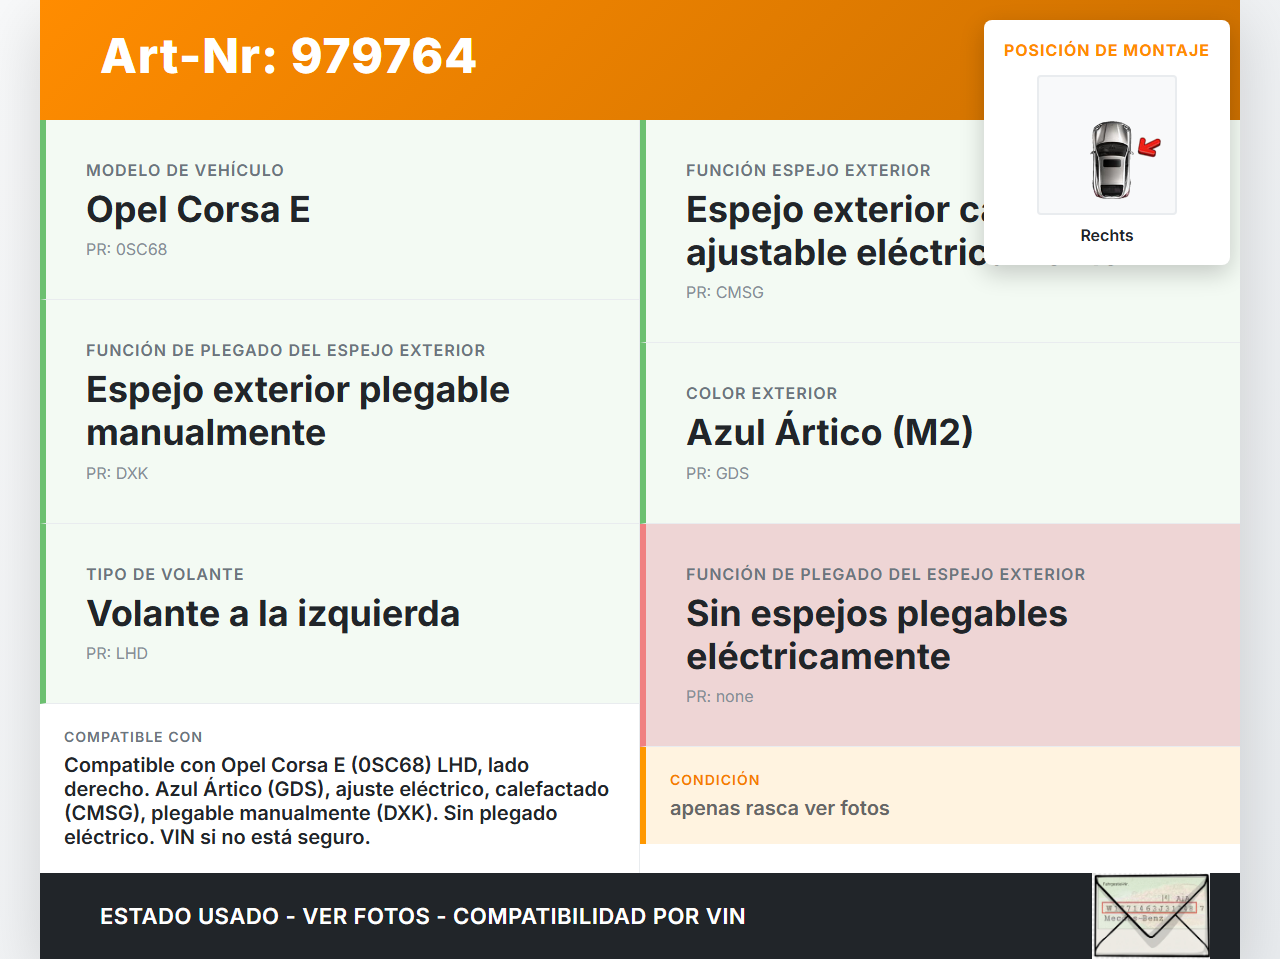
Task: Click the Azul Ártico (M2) color value
Action: (x=829, y=433)
